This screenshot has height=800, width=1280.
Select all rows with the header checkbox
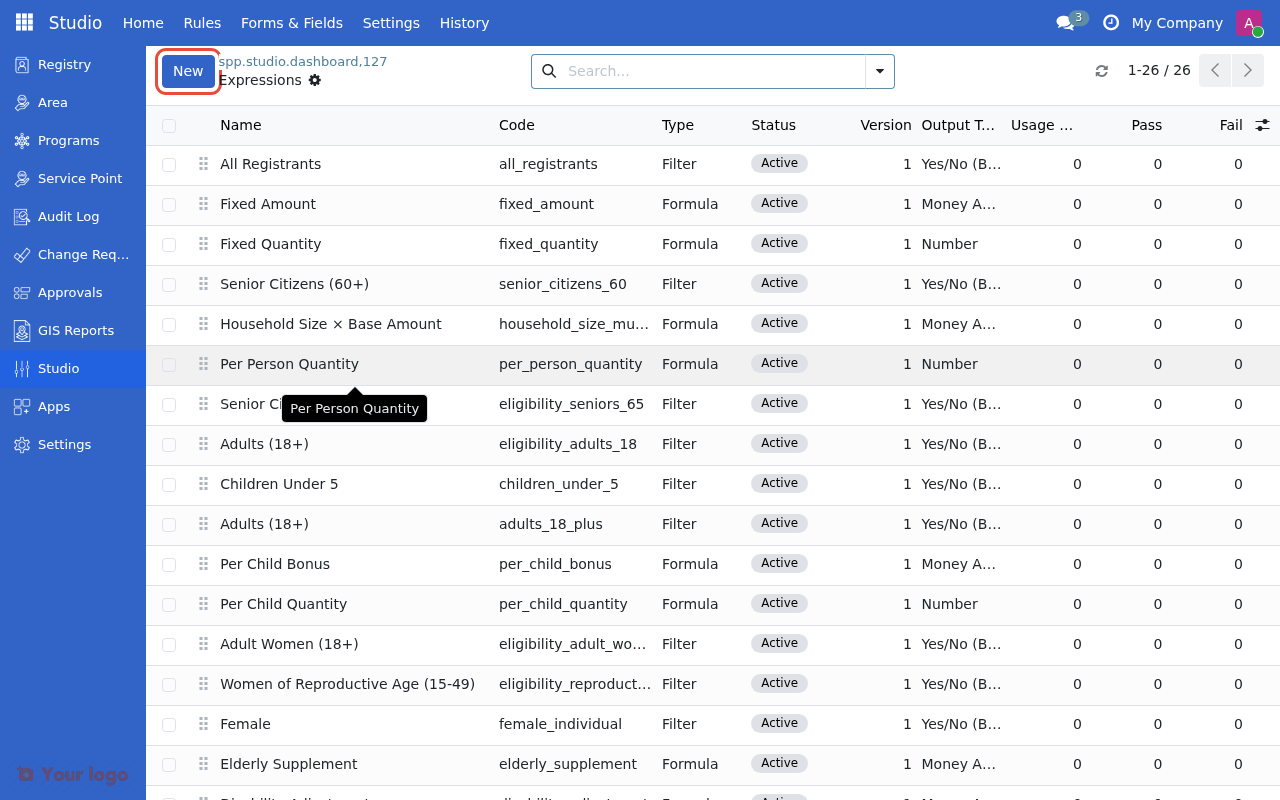168,125
